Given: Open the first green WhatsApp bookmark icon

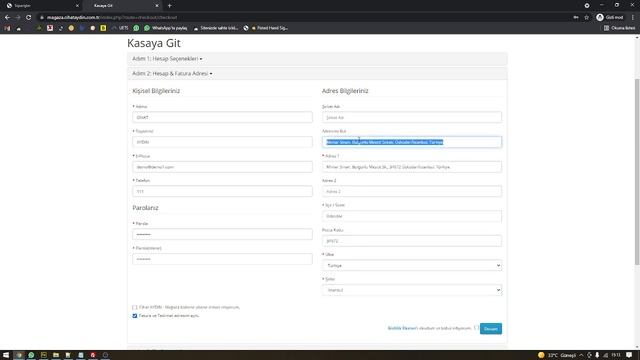Looking at the screenshot, I should click(136, 28).
